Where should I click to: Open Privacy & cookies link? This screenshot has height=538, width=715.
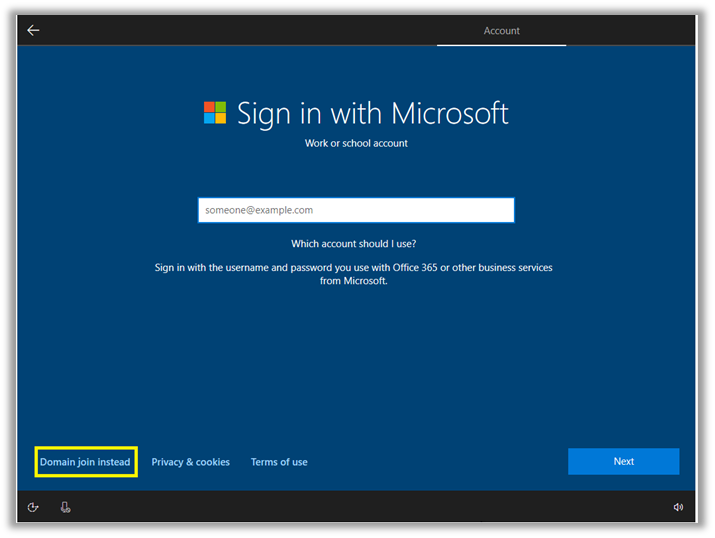(191, 462)
